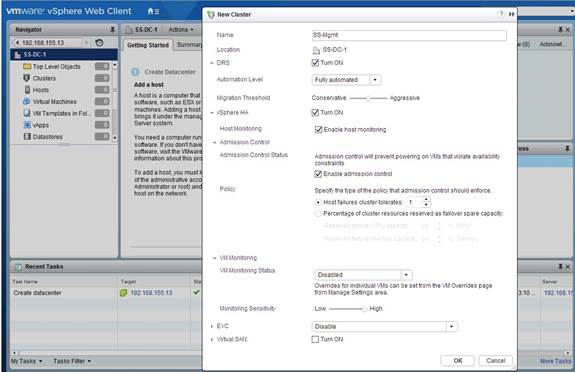The image size is (575, 372).
Task: Click the Create Datacenter info icon
Action: (x=135, y=72)
